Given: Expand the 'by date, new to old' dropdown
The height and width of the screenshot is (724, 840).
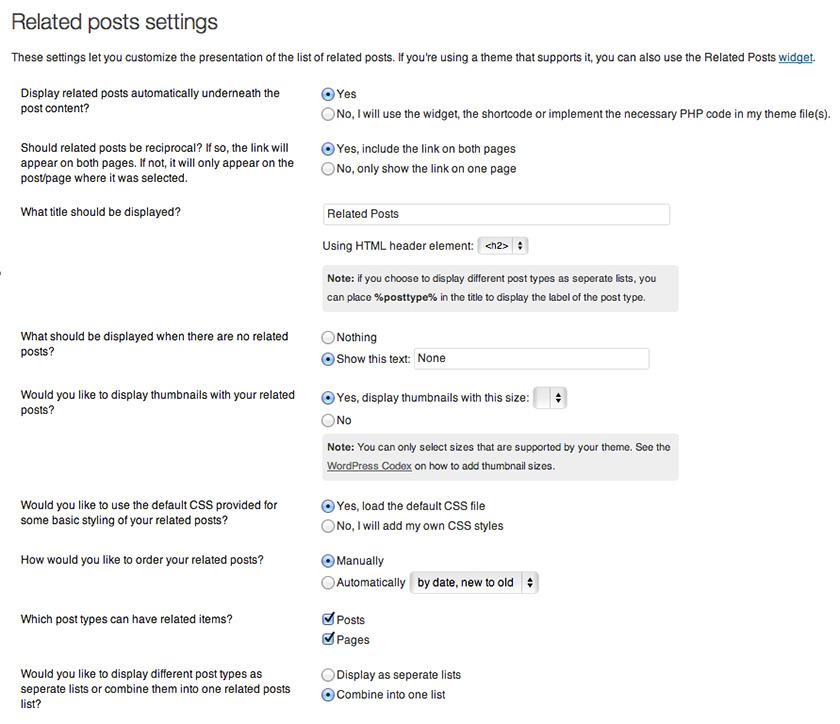Looking at the screenshot, I should click(x=475, y=583).
